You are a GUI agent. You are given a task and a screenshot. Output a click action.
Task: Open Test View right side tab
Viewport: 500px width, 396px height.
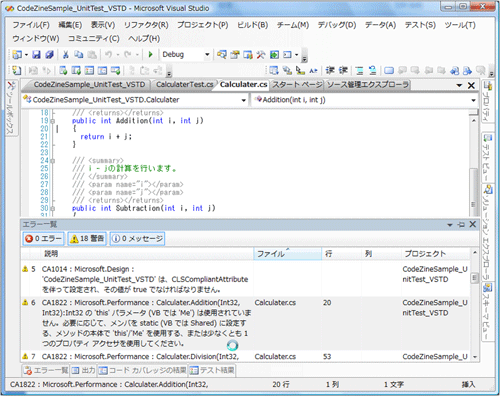coord(488,157)
